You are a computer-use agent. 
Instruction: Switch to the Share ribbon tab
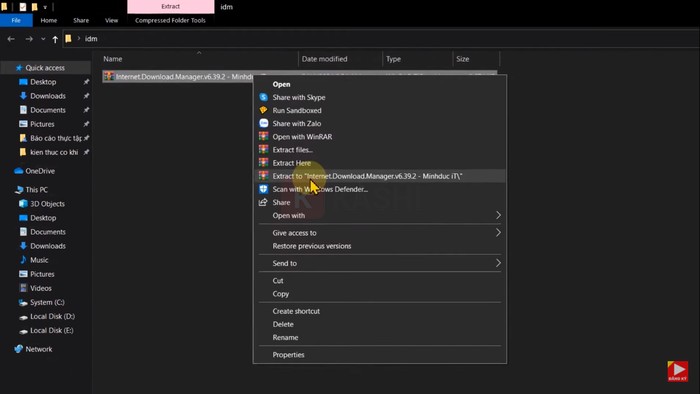tap(81, 20)
